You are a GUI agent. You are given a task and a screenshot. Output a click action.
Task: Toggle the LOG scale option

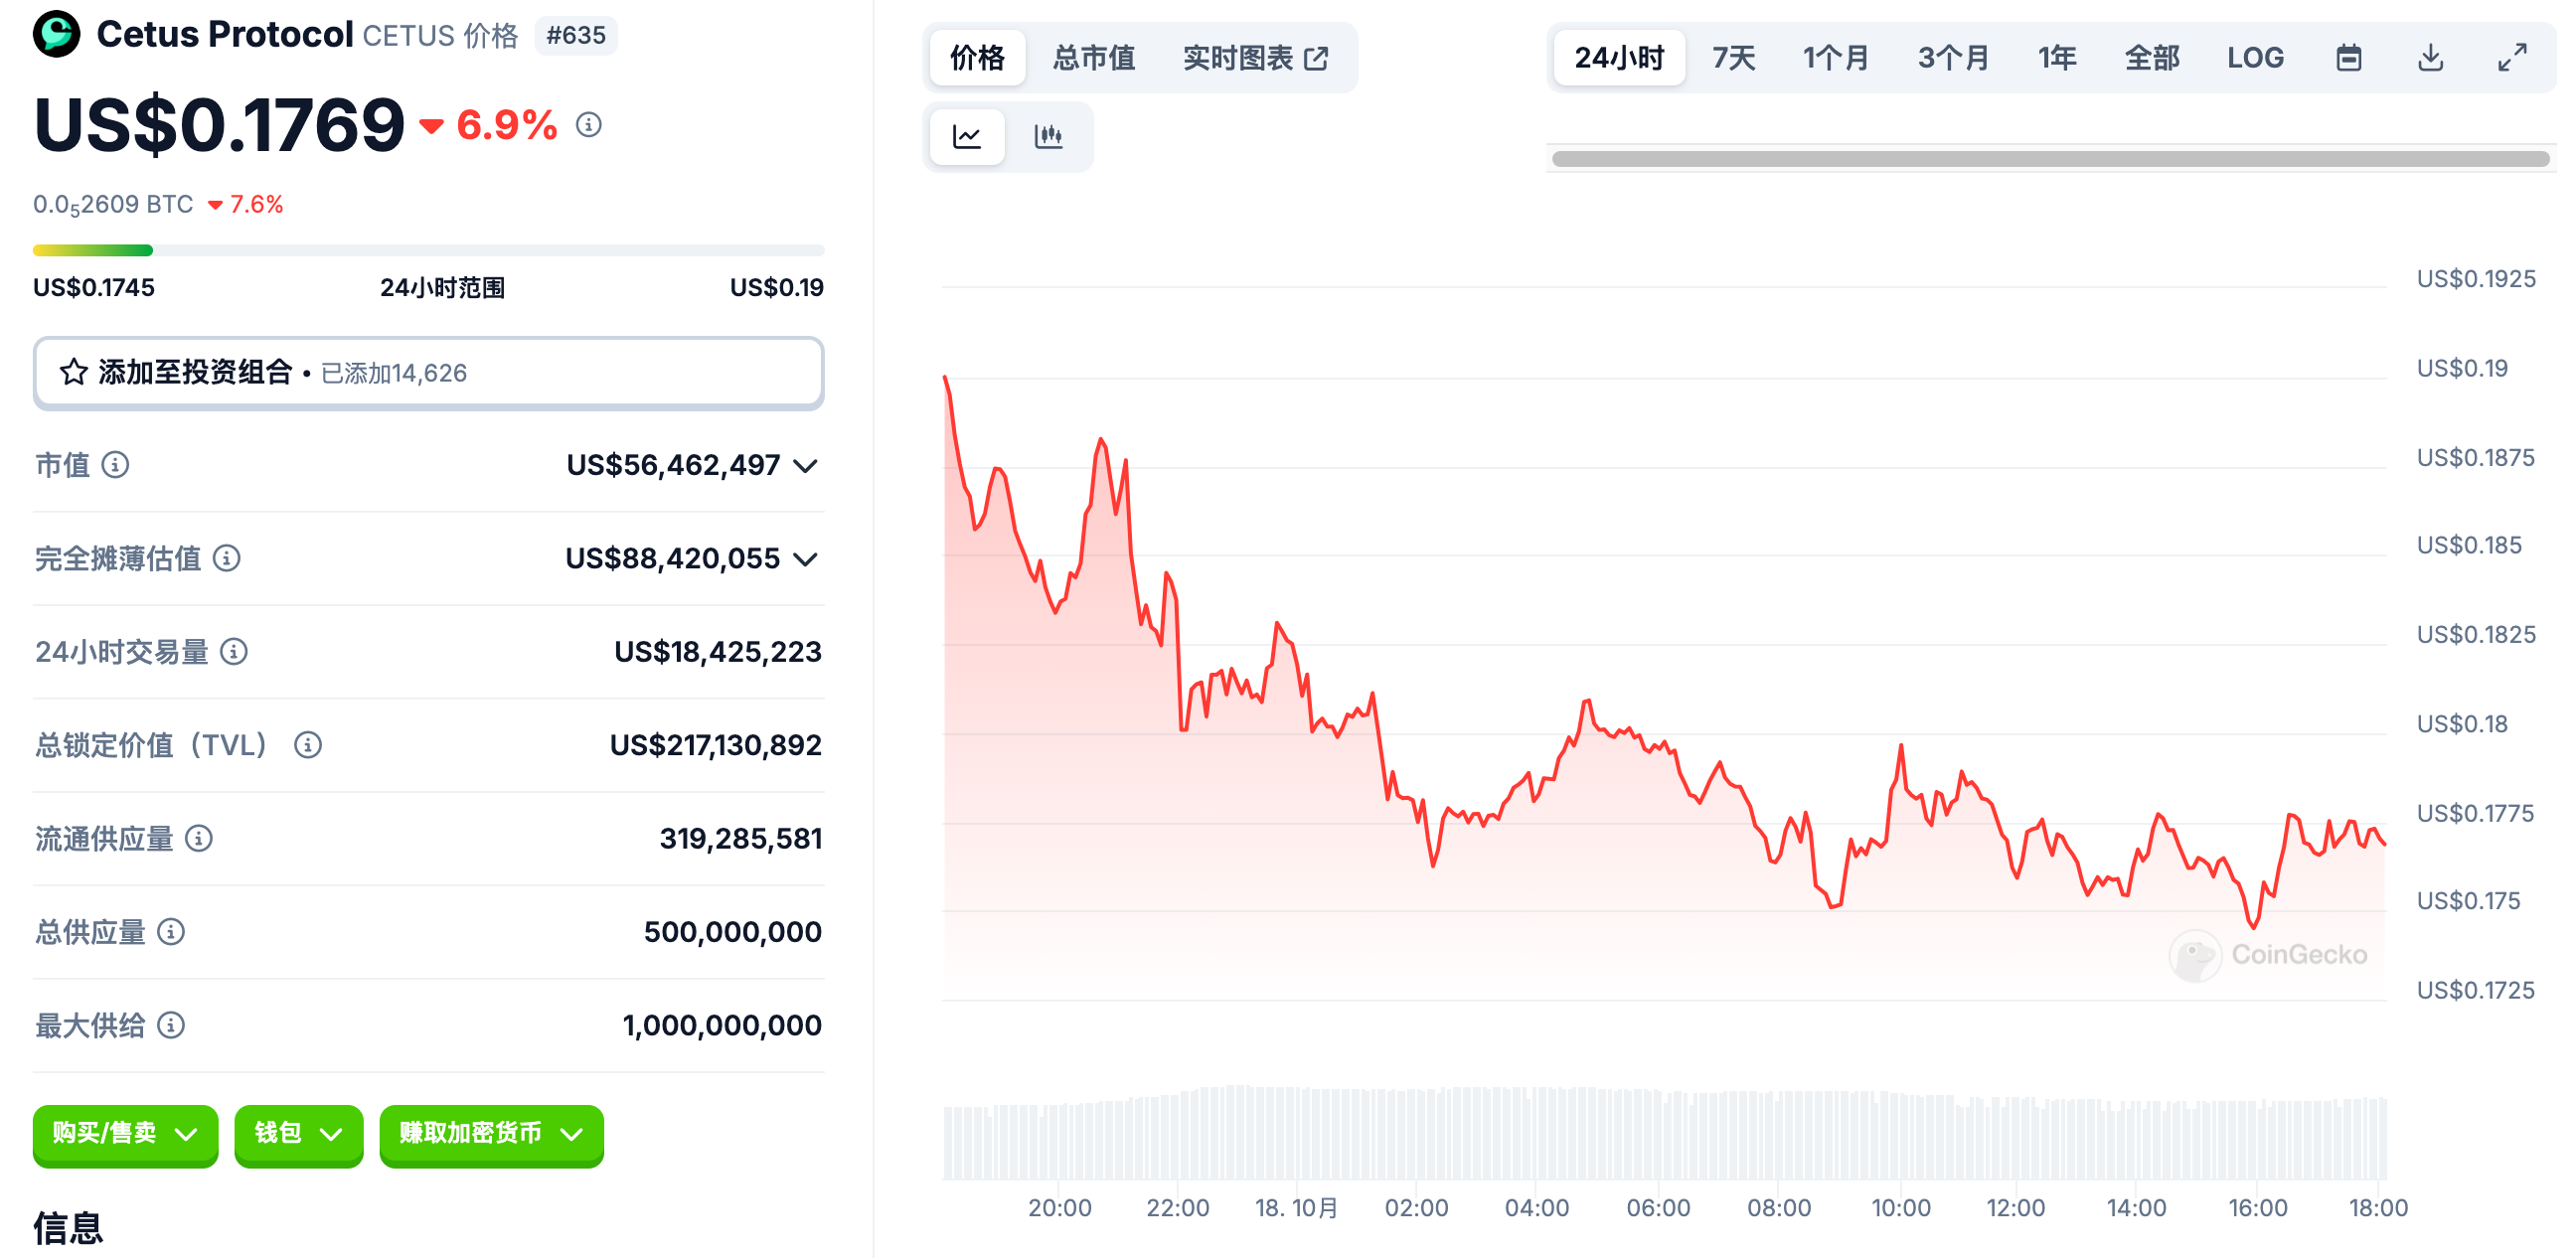point(2255,58)
